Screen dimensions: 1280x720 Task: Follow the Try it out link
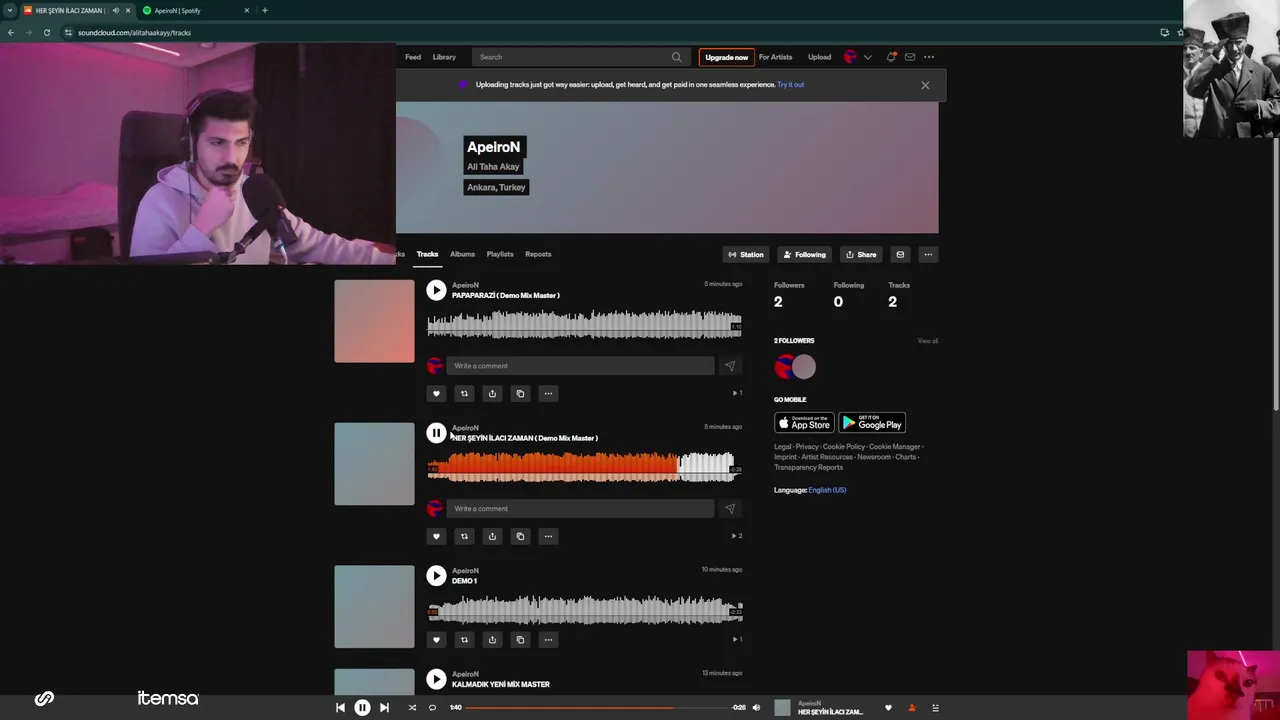[x=791, y=85]
